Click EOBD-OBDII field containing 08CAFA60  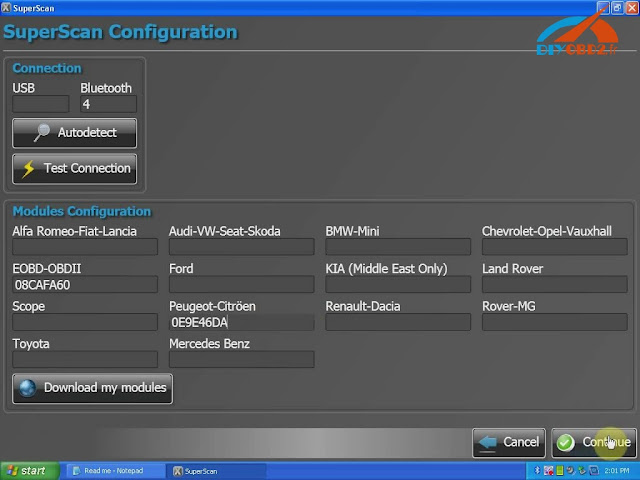coord(85,284)
